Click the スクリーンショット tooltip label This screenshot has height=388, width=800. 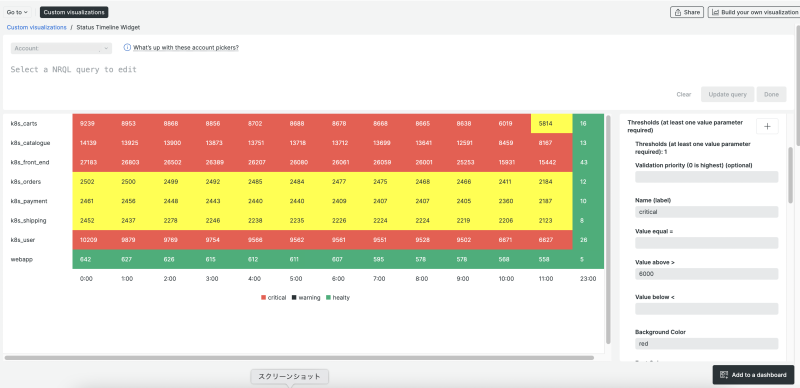tap(289, 377)
